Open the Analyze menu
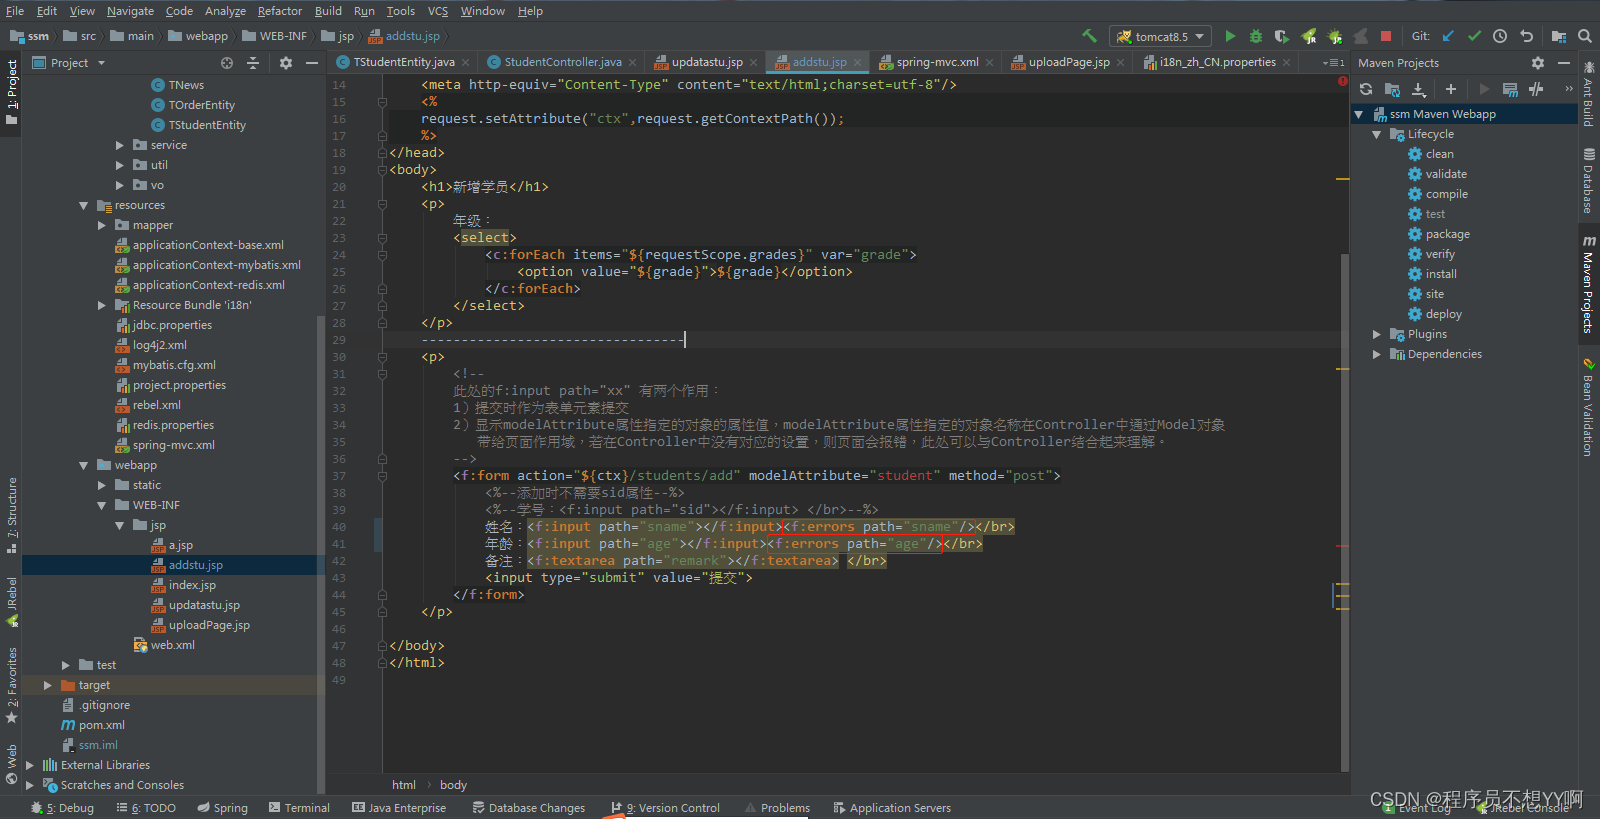The height and width of the screenshot is (819, 1600). tap(225, 11)
